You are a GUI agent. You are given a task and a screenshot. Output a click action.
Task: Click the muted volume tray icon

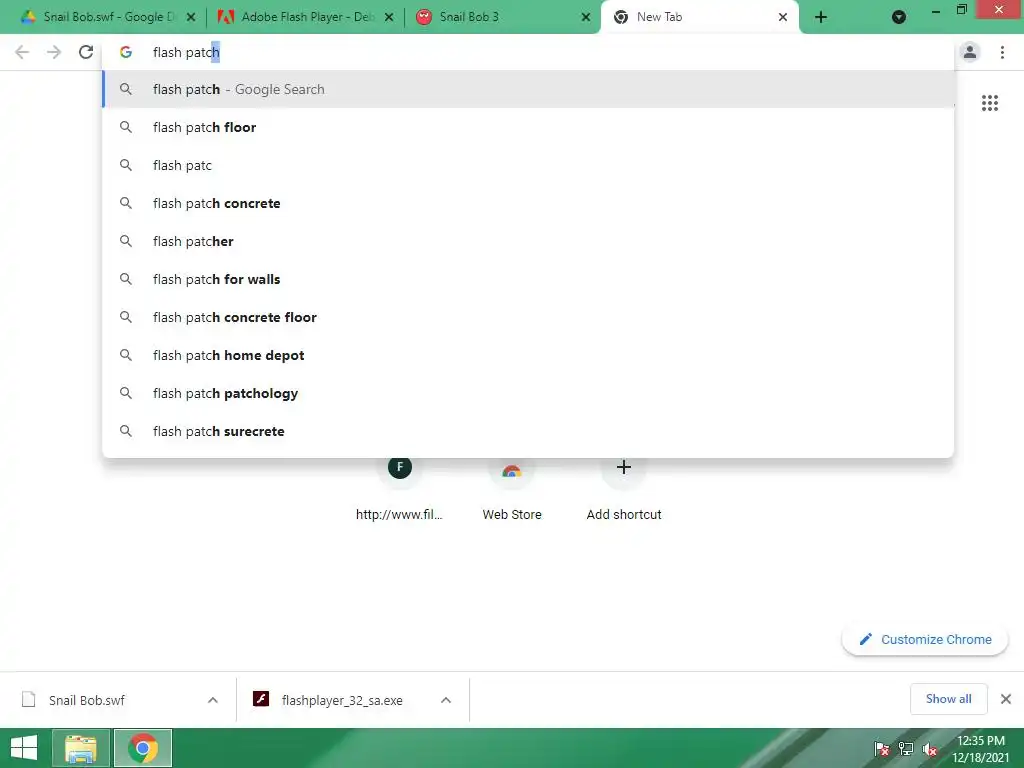point(931,748)
